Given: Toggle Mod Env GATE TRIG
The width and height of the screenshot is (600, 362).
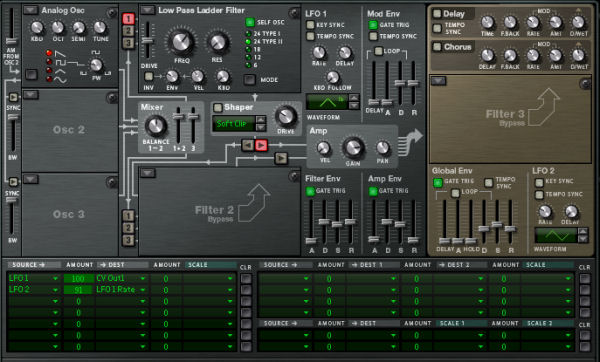Looking at the screenshot, I should pos(373,25).
